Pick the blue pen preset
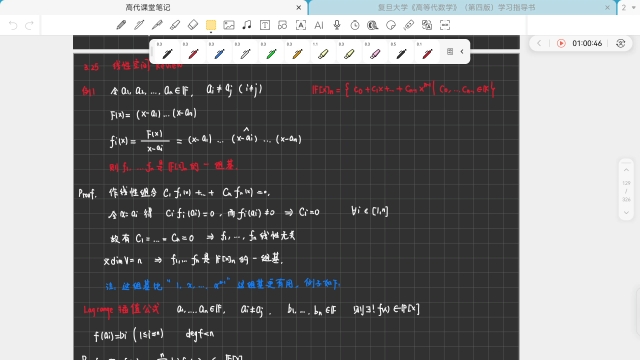 (219, 52)
